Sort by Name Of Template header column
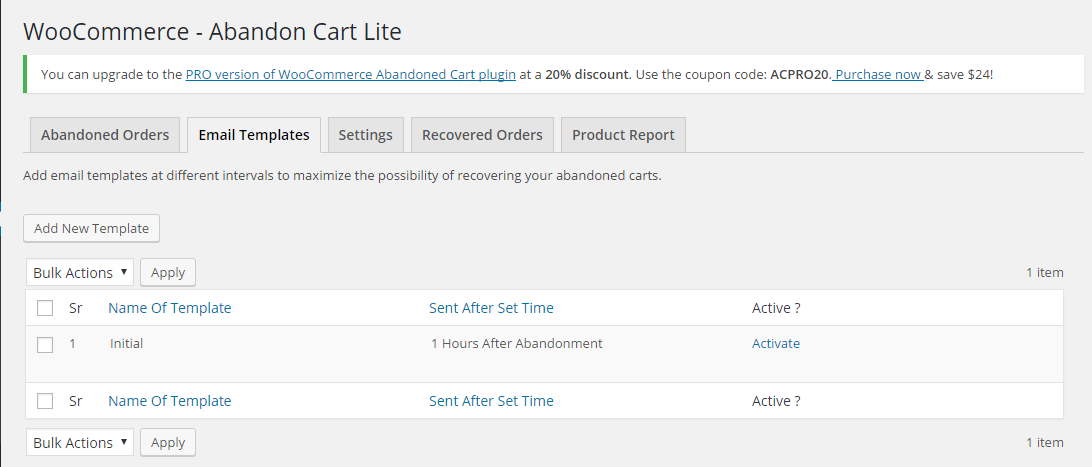This screenshot has height=467, width=1092. (169, 308)
